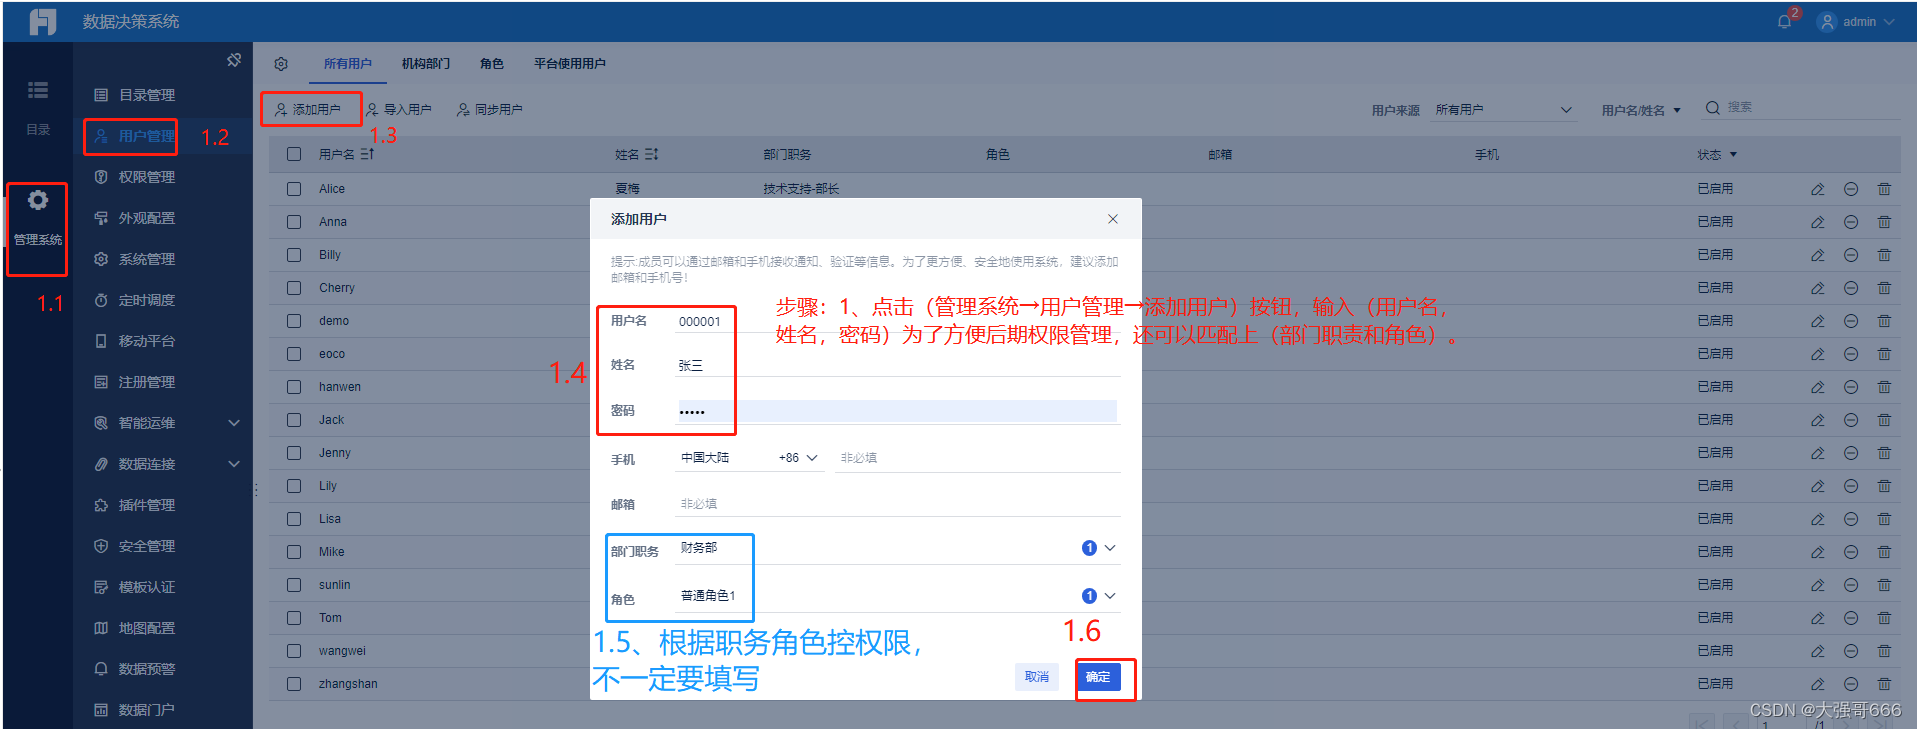Click the search magnifier icon
The height and width of the screenshot is (729, 1917).
(x=1713, y=107)
